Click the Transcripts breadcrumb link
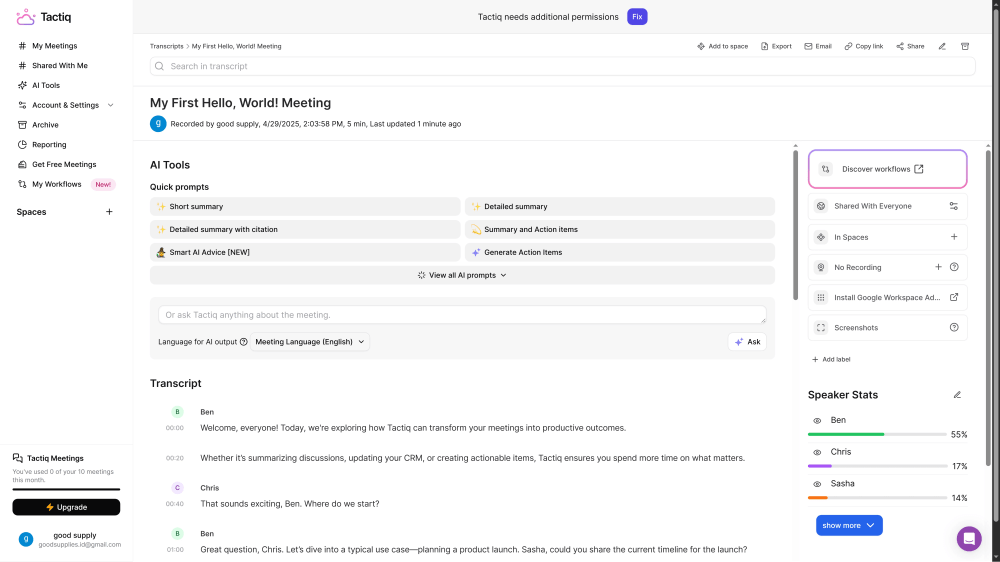1000x562 pixels. pyautogui.click(x=166, y=46)
